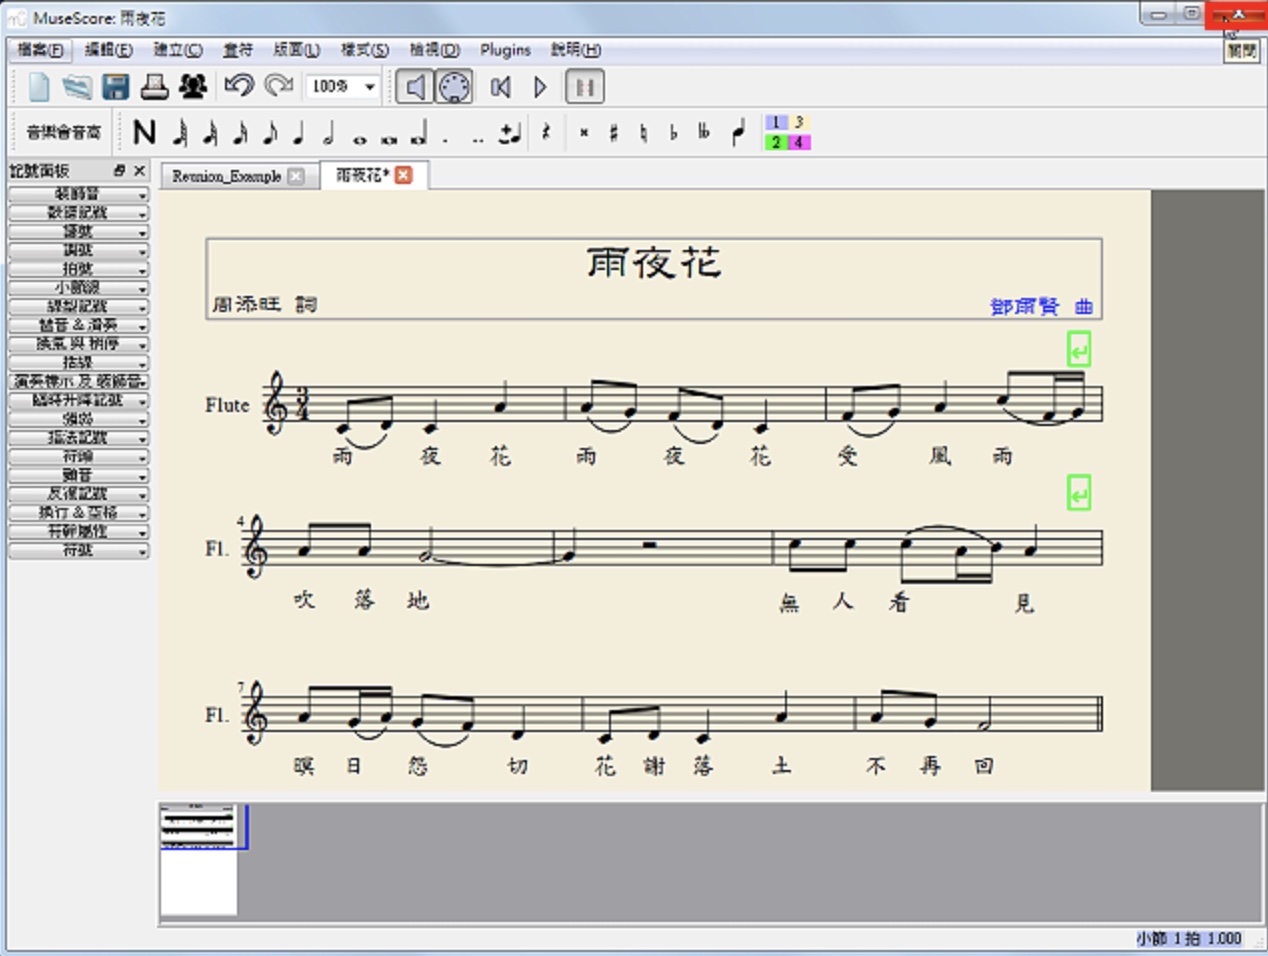Apply the sharp accidental
The height and width of the screenshot is (956, 1268).
[x=613, y=132]
